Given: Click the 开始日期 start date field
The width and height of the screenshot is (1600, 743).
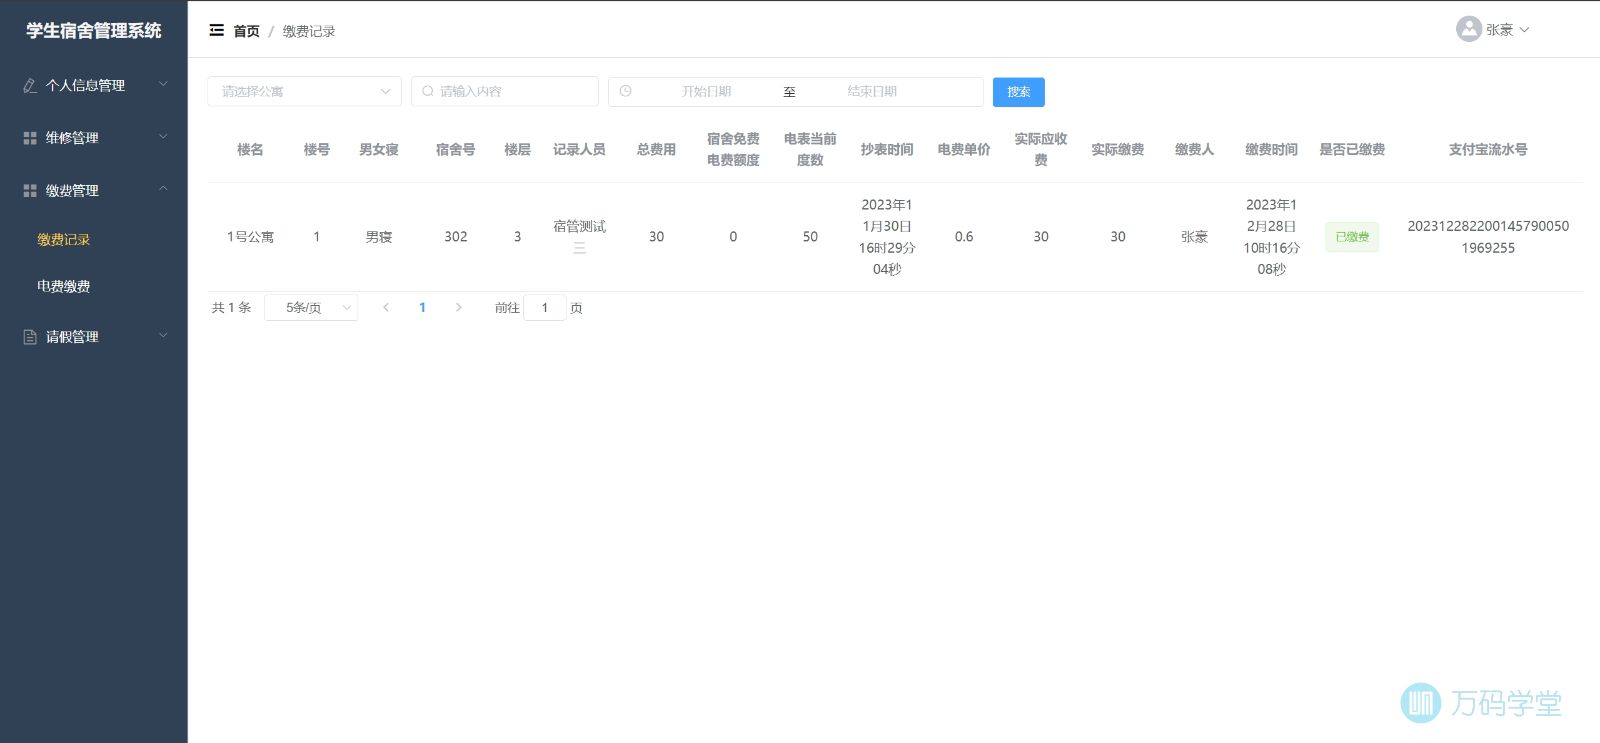Looking at the screenshot, I should click(x=706, y=91).
